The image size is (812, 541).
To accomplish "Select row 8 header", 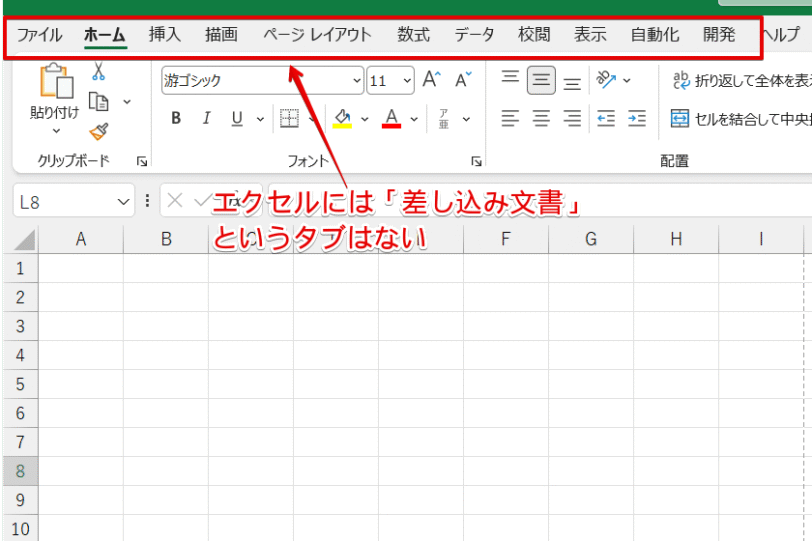I will (x=20, y=471).
